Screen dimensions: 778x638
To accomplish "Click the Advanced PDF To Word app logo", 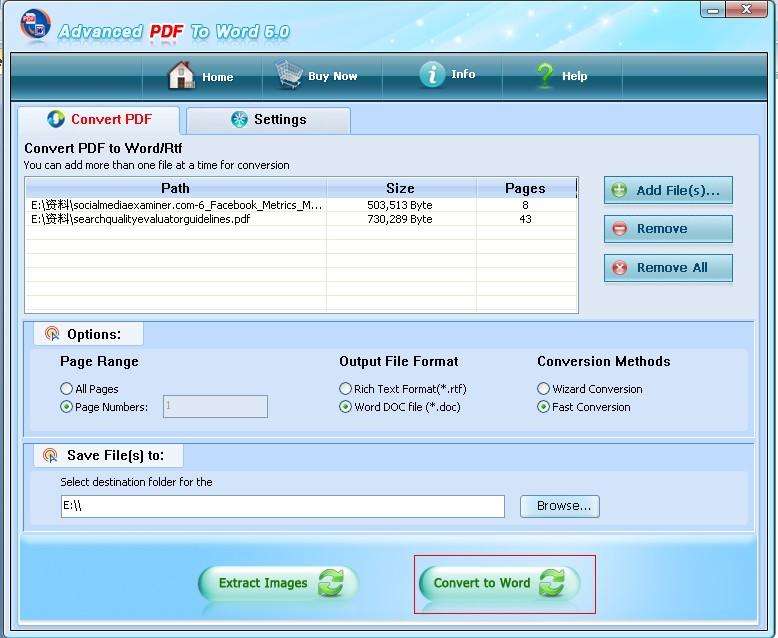I will 36,25.
